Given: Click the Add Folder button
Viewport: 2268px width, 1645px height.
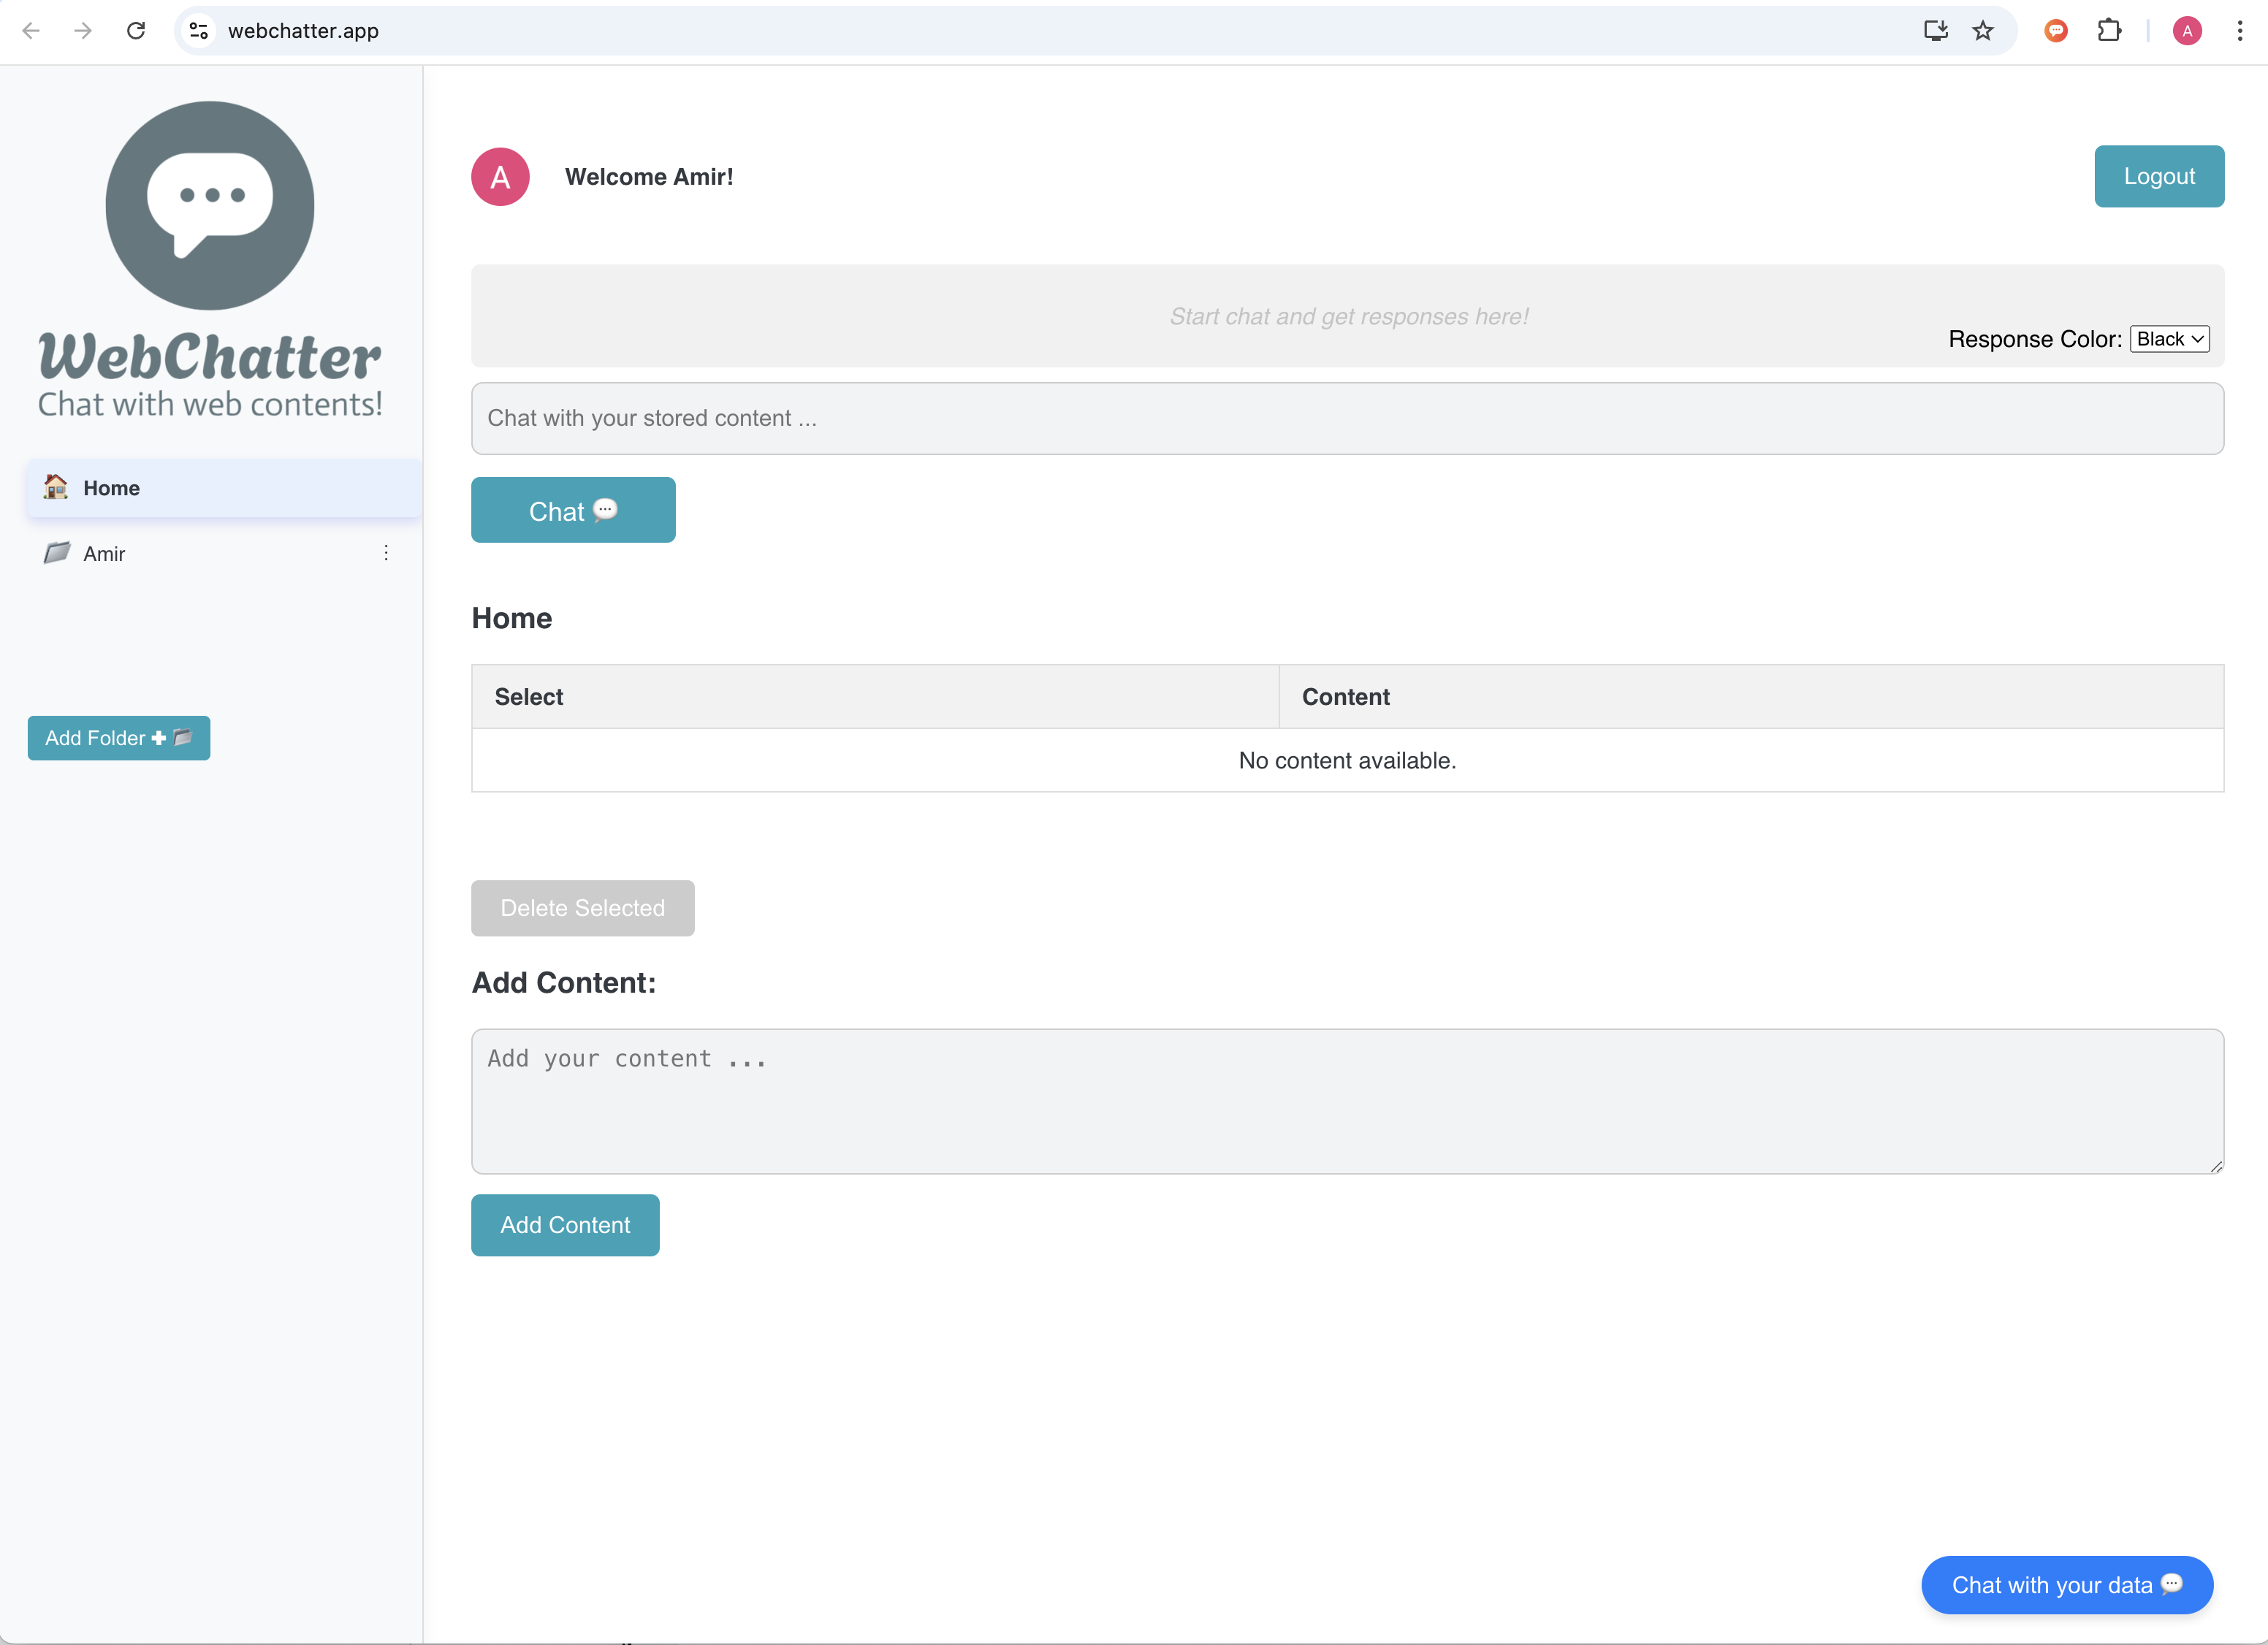Looking at the screenshot, I should [119, 738].
